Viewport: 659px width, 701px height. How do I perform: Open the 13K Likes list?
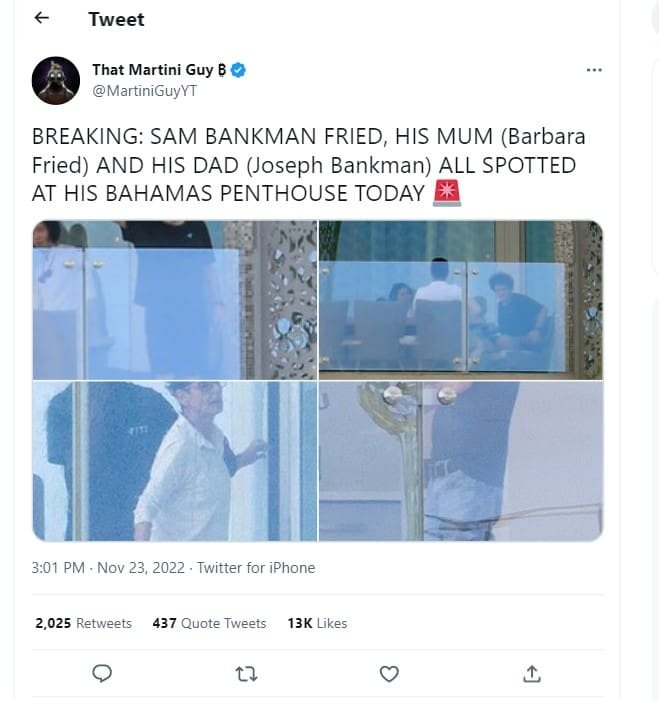317,623
